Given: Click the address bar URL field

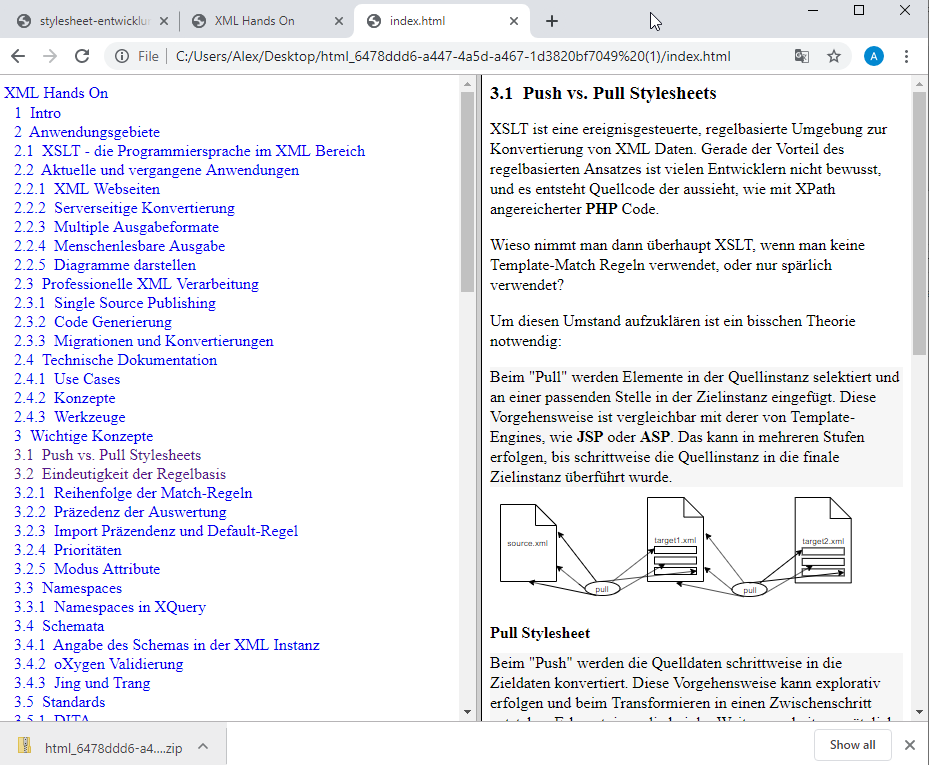Looking at the screenshot, I should pos(450,56).
